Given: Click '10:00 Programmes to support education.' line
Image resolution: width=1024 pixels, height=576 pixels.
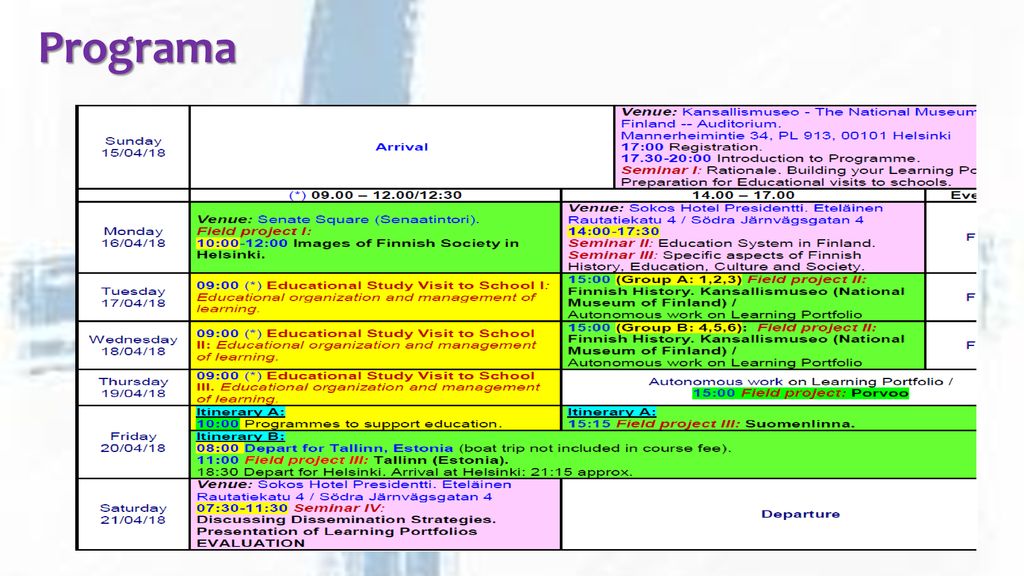Looking at the screenshot, I should click(x=349, y=424).
